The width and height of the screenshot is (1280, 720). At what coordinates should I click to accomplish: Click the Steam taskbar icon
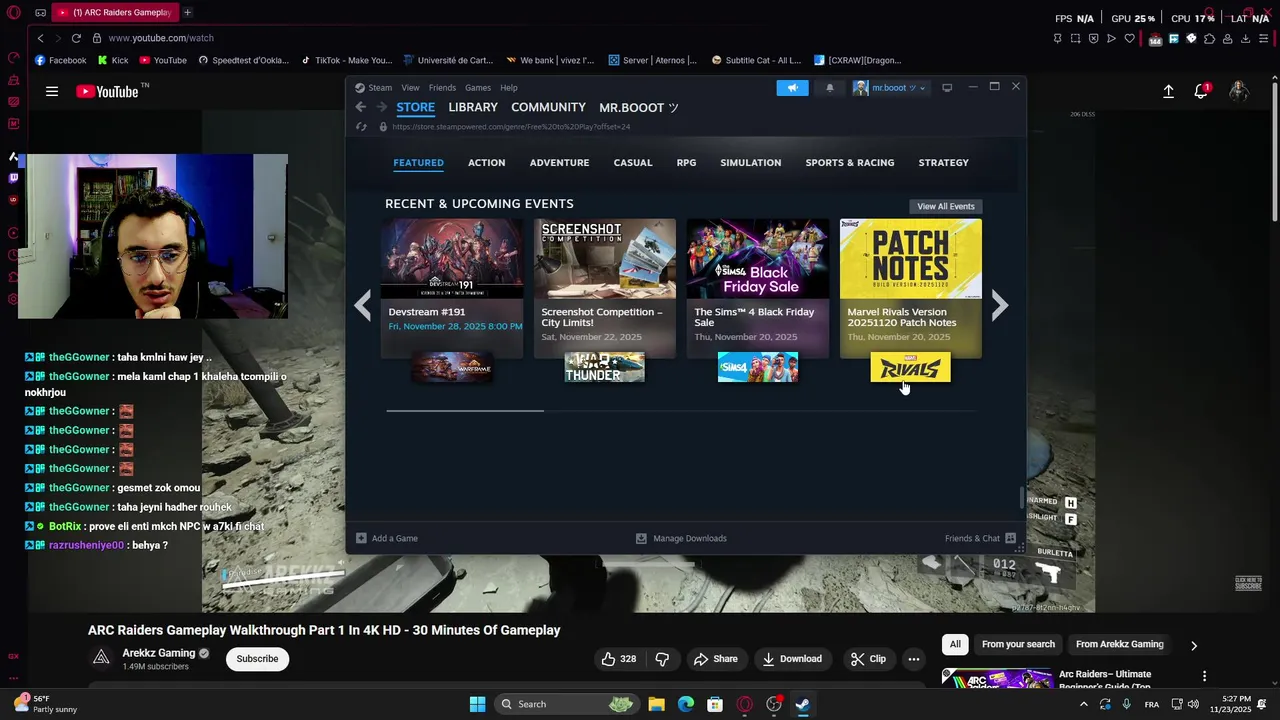click(x=802, y=704)
